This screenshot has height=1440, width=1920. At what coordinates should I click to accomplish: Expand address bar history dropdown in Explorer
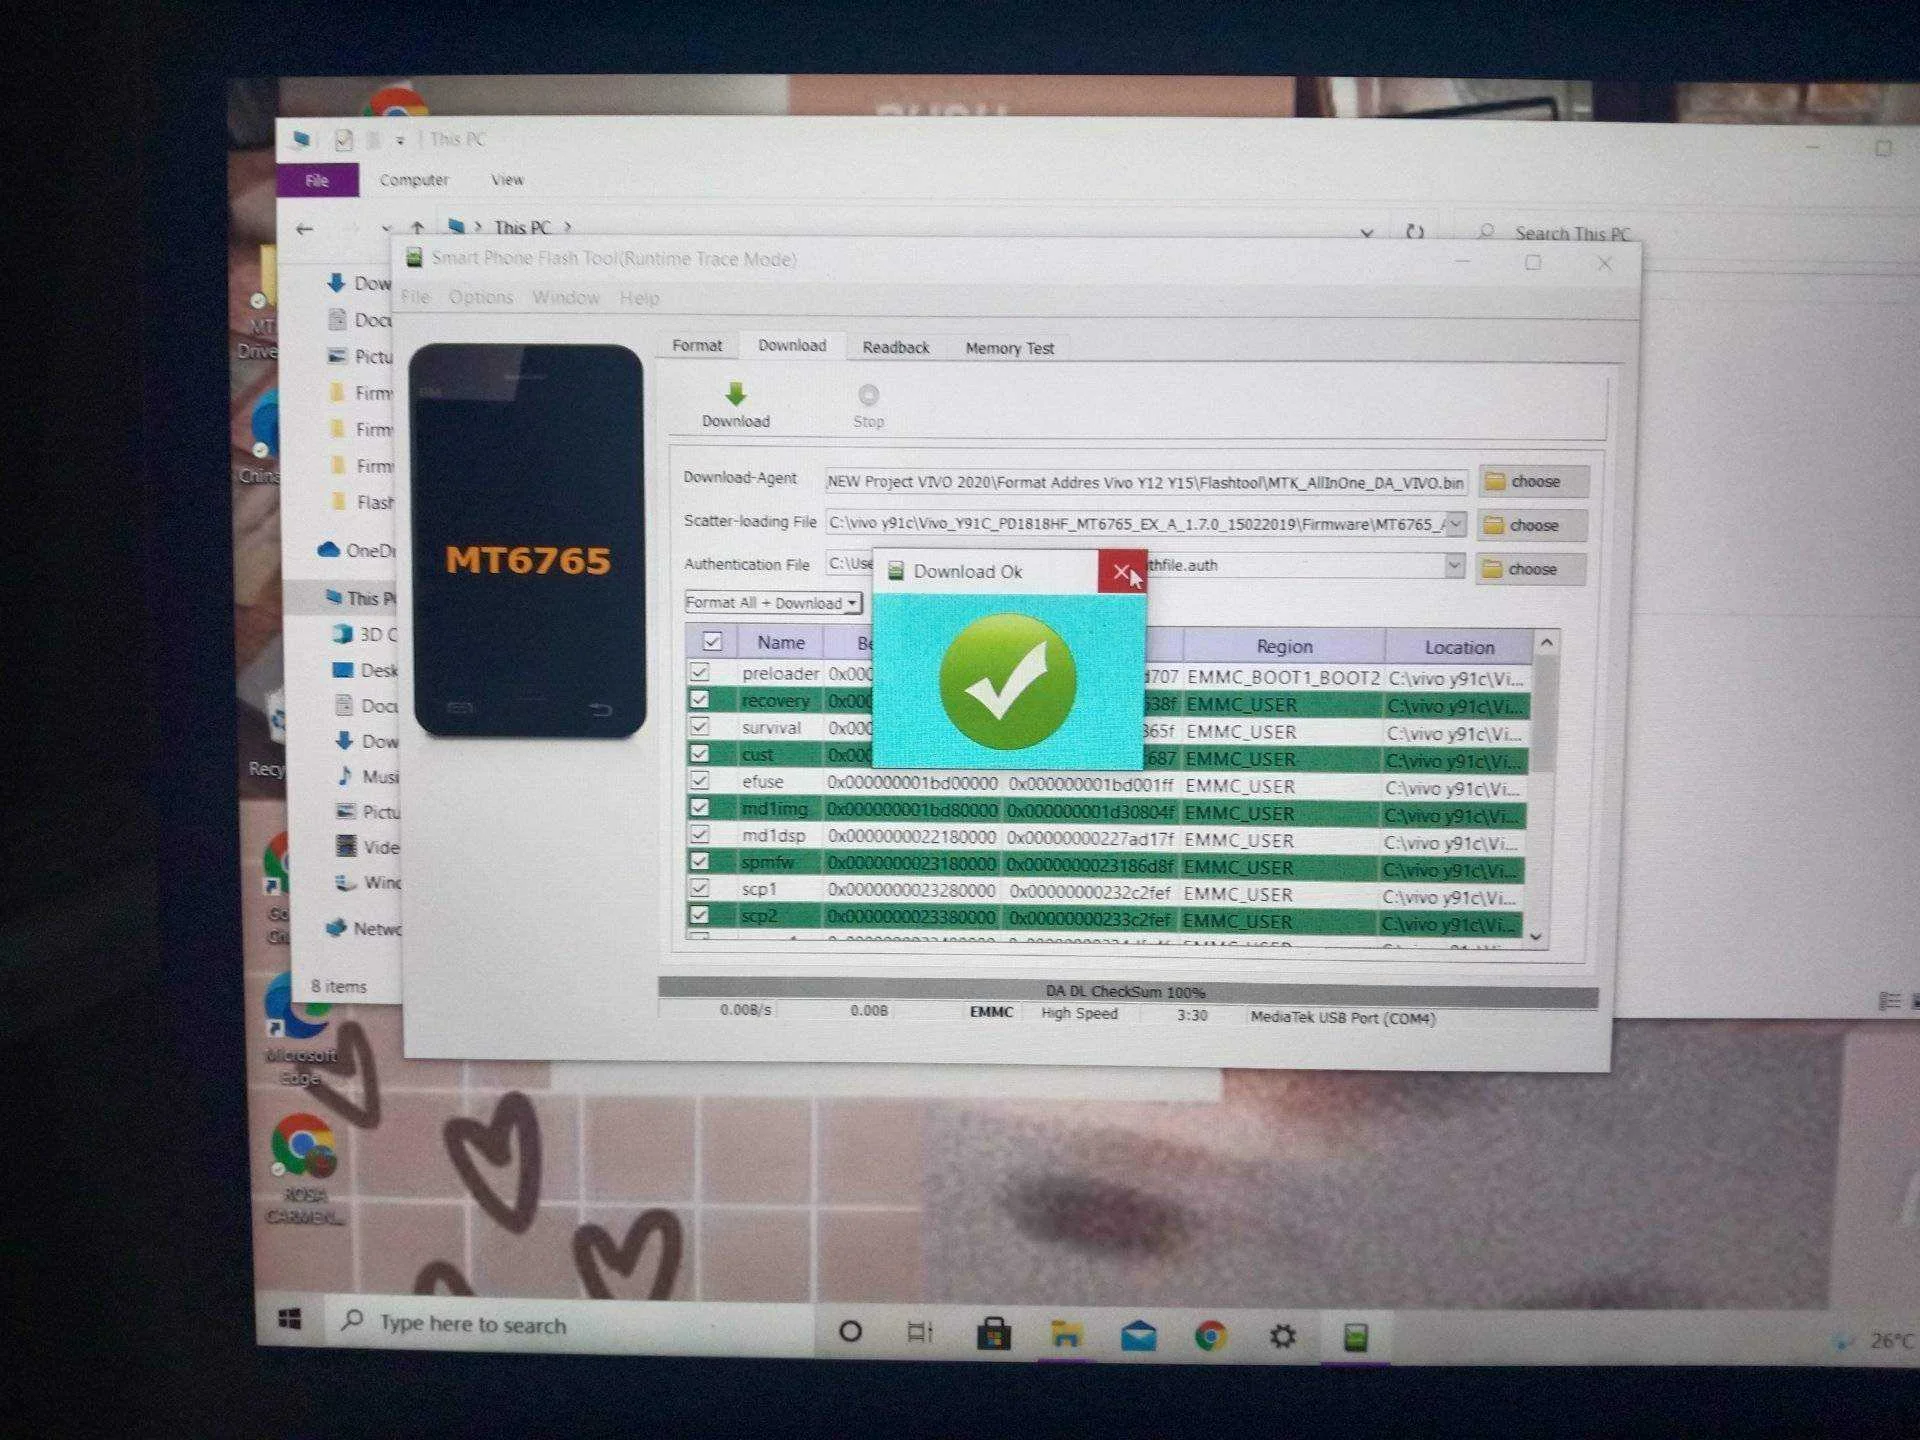[1367, 233]
